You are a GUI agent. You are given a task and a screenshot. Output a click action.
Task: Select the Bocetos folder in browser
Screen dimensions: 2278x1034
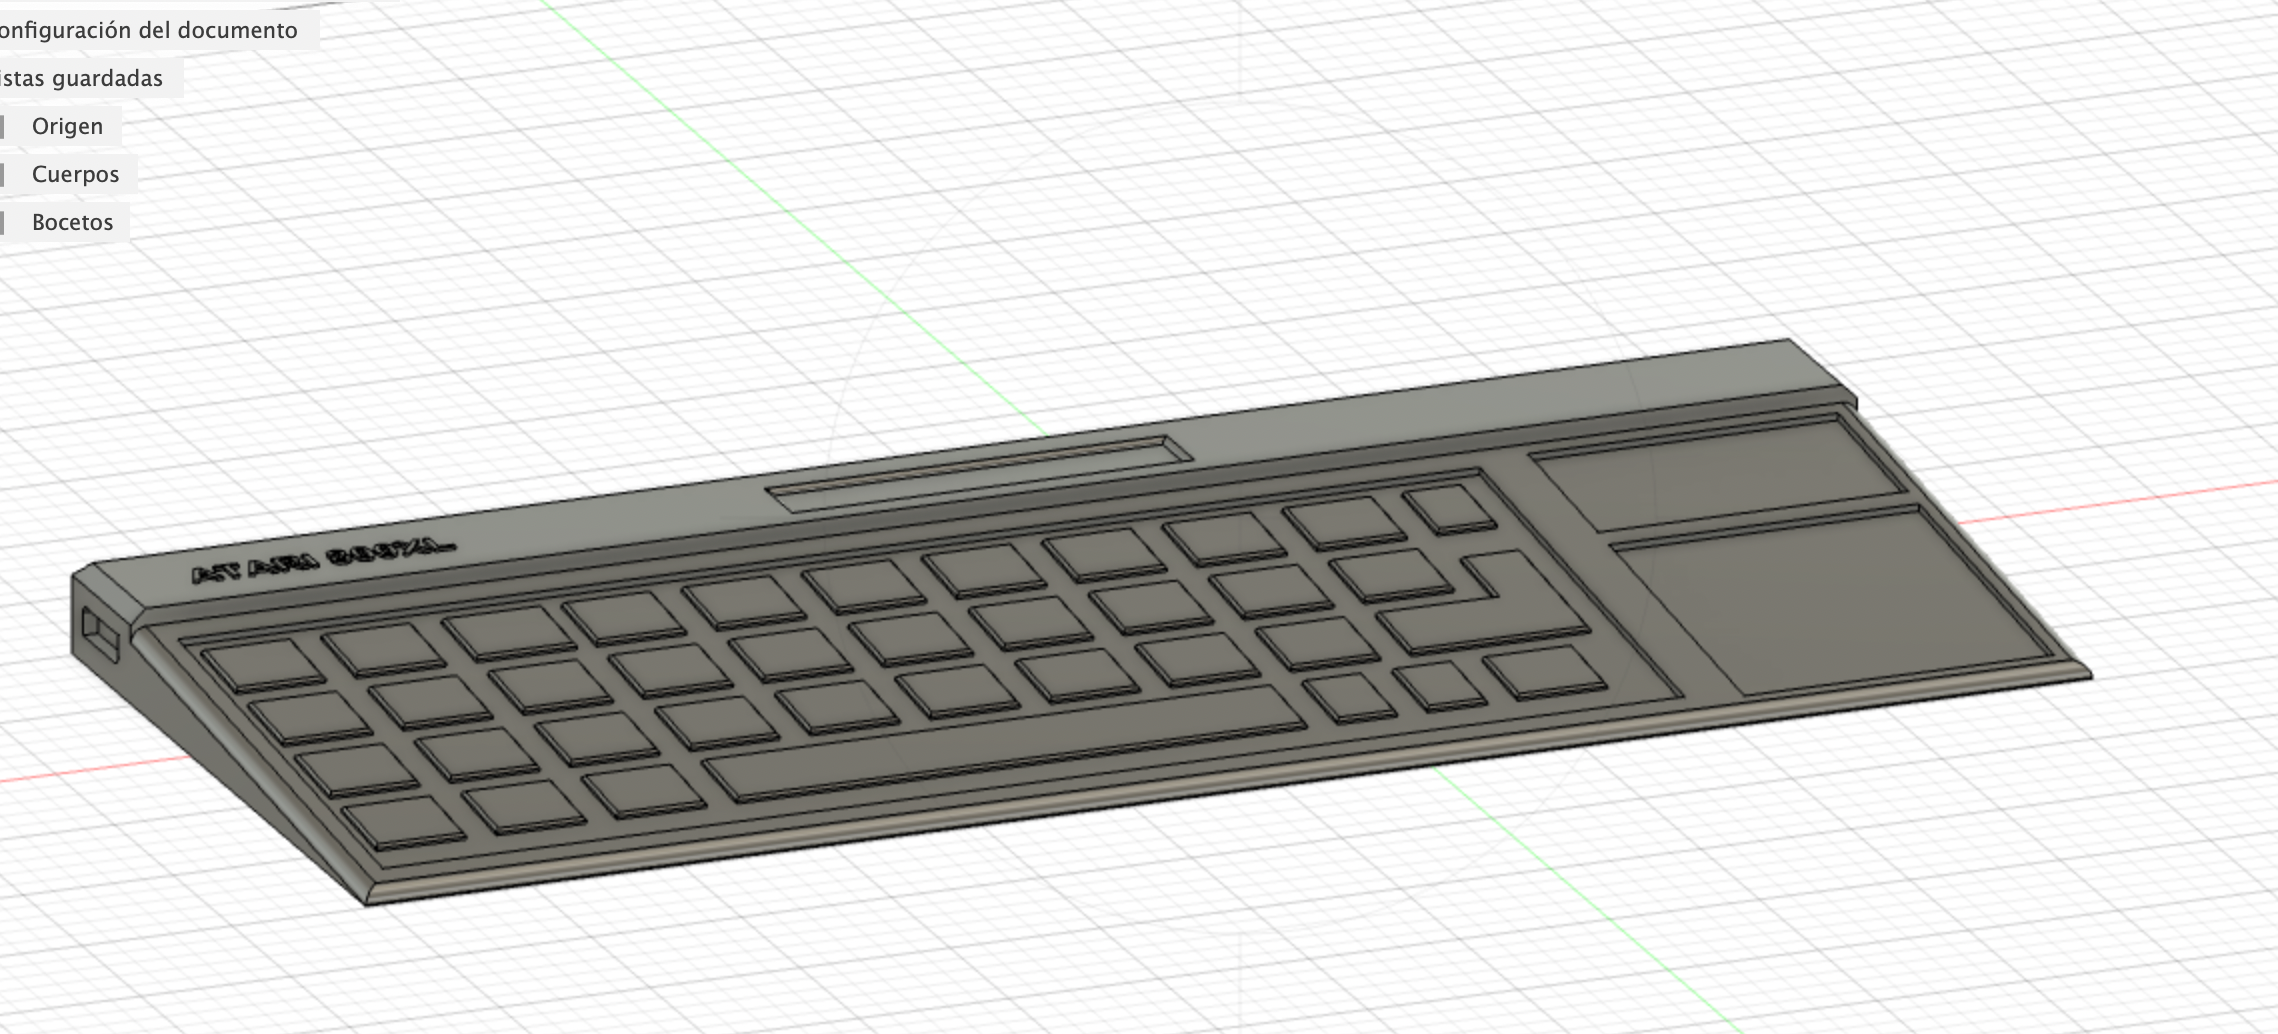(x=72, y=222)
